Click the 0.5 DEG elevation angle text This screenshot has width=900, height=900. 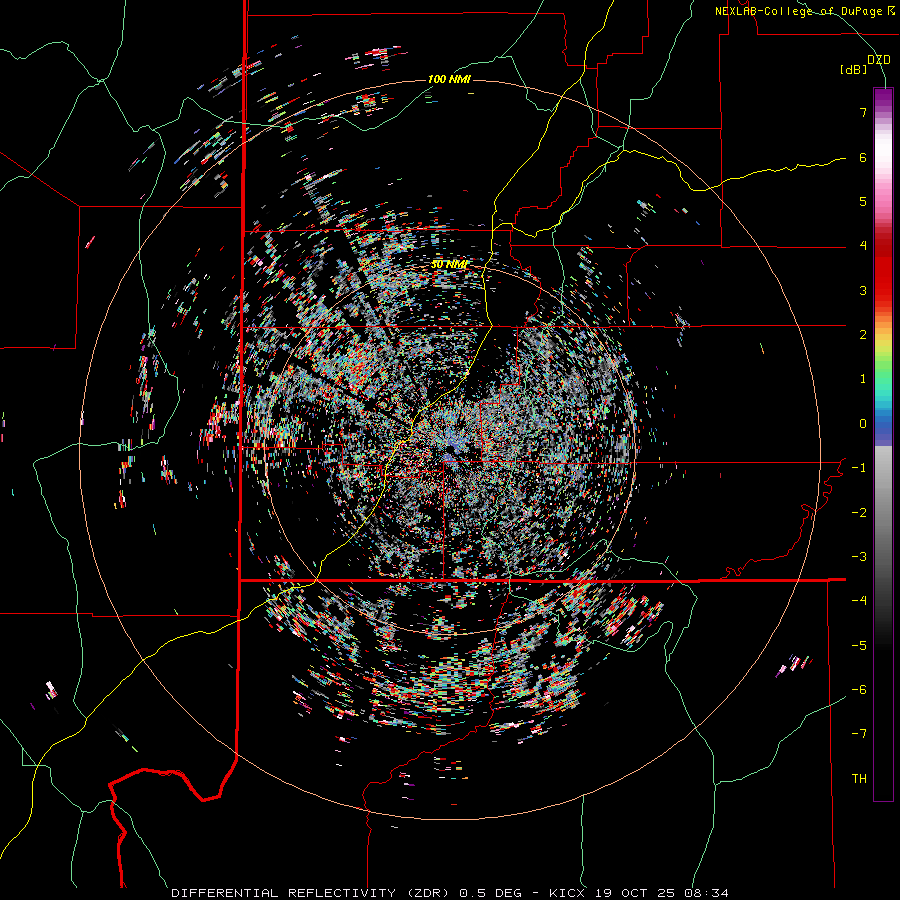coord(491,893)
